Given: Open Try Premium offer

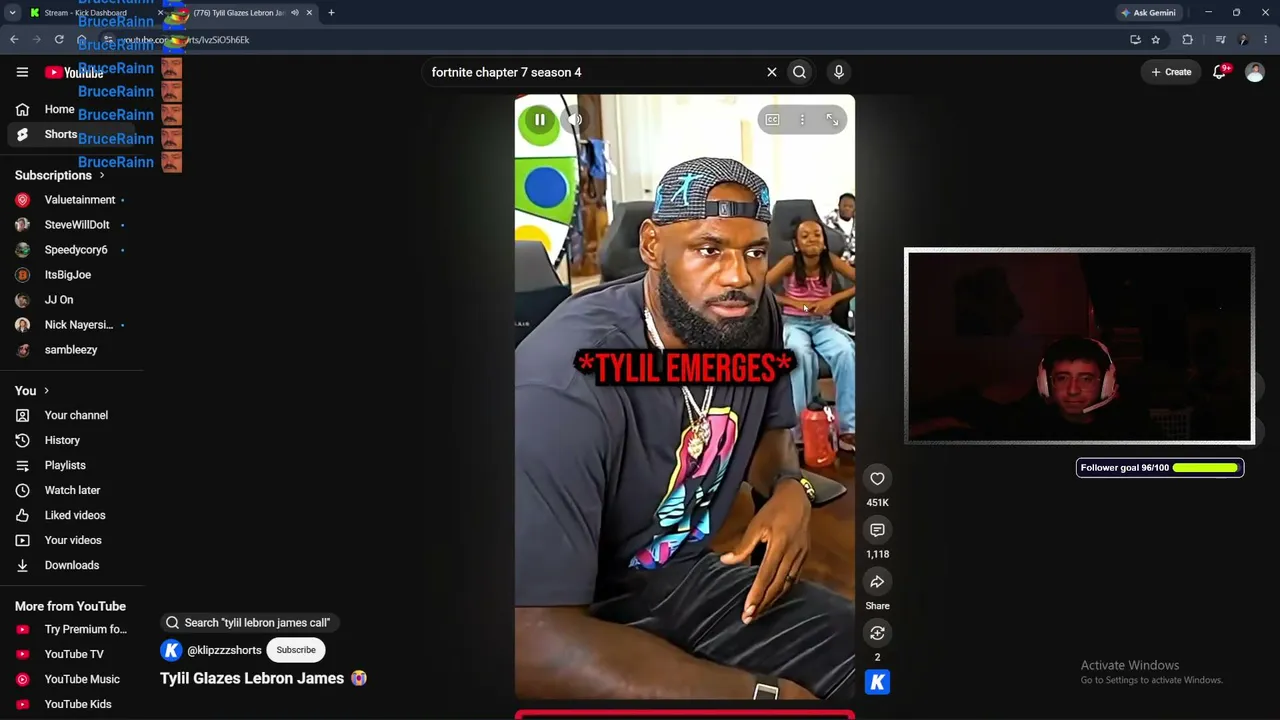Looking at the screenshot, I should (x=72, y=629).
